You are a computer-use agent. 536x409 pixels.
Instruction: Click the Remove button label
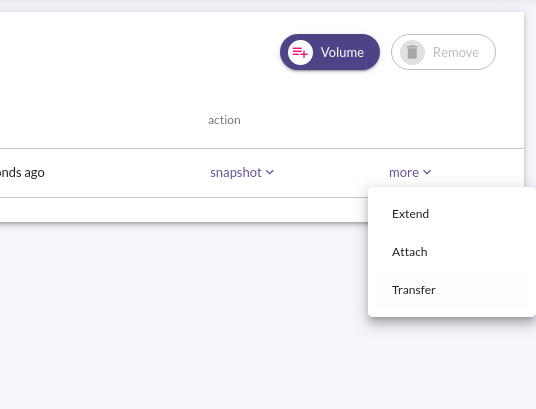(x=456, y=52)
